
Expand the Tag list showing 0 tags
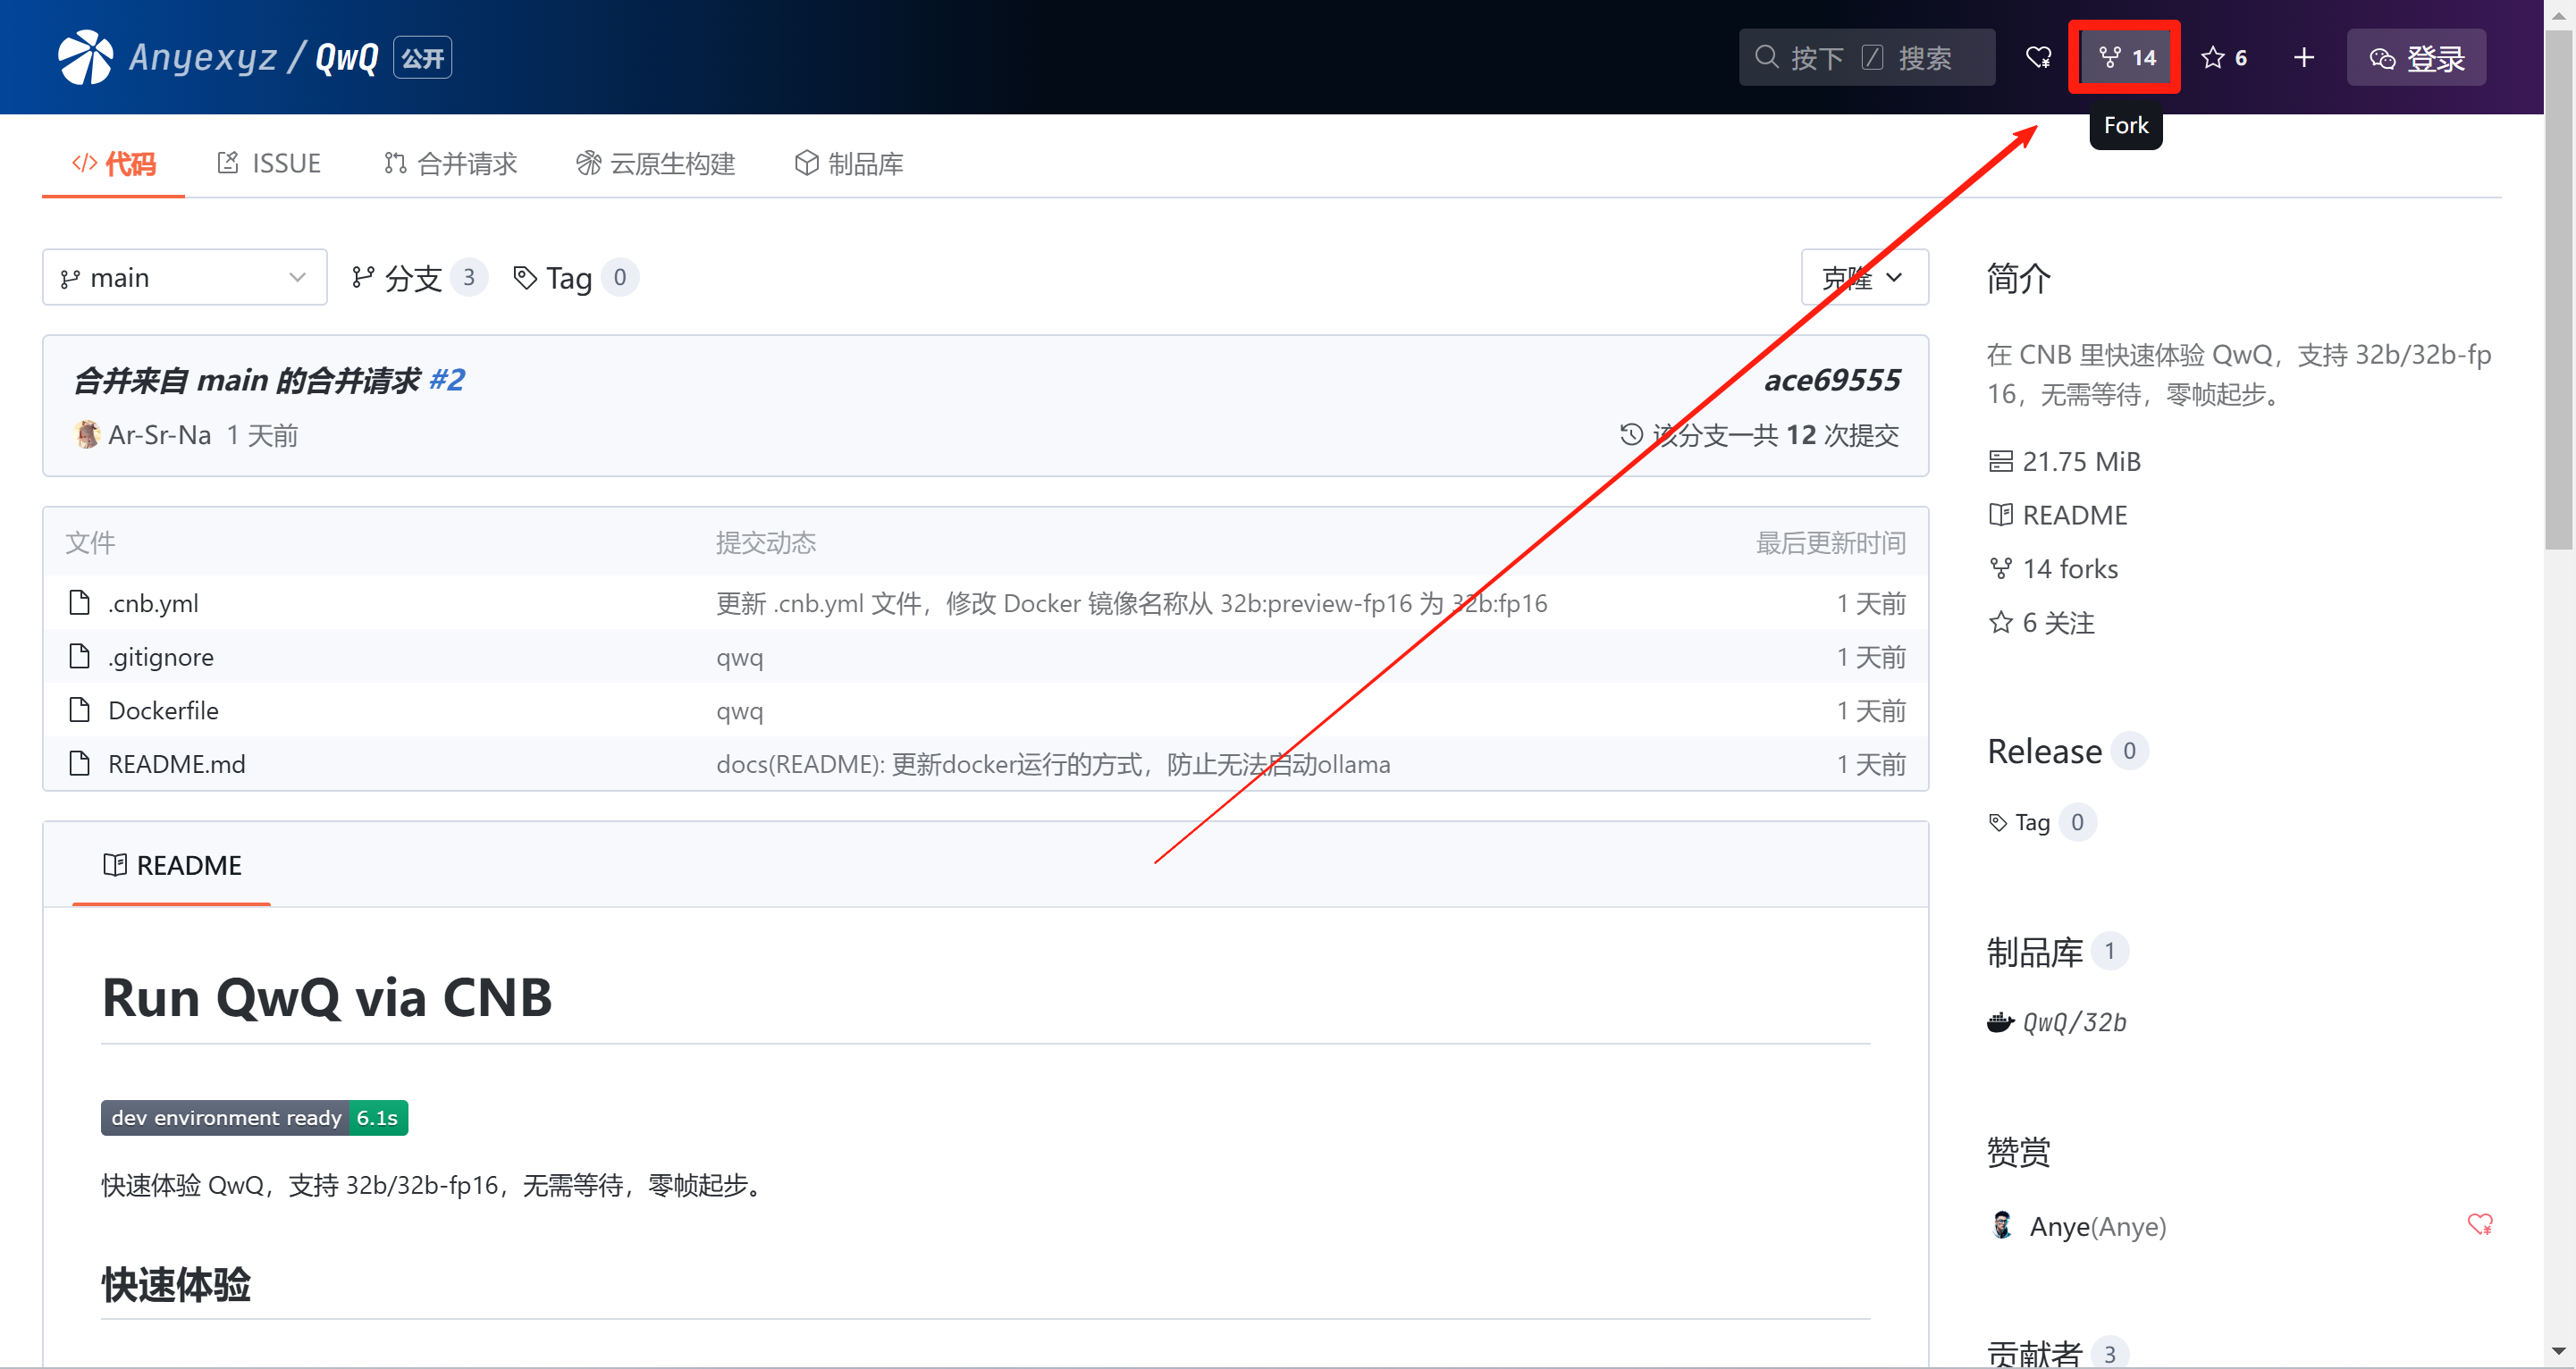point(573,277)
